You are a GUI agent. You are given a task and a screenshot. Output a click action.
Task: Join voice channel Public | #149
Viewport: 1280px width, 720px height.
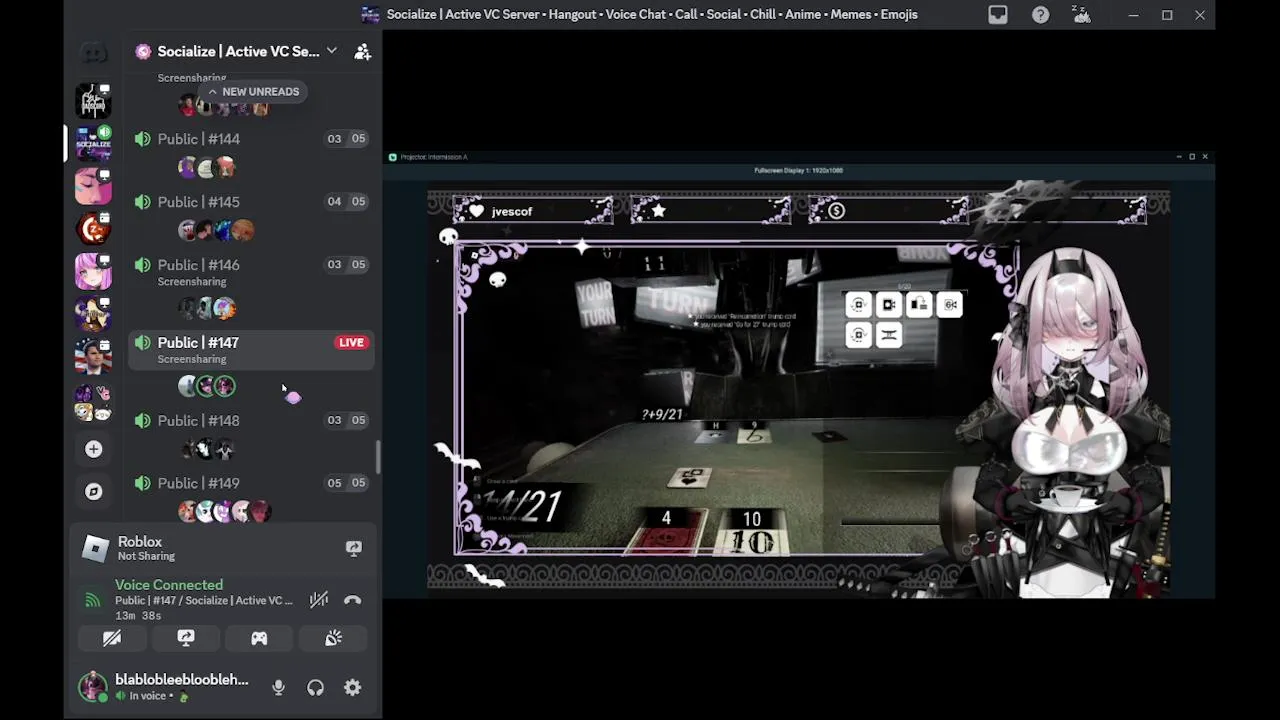click(x=251, y=483)
